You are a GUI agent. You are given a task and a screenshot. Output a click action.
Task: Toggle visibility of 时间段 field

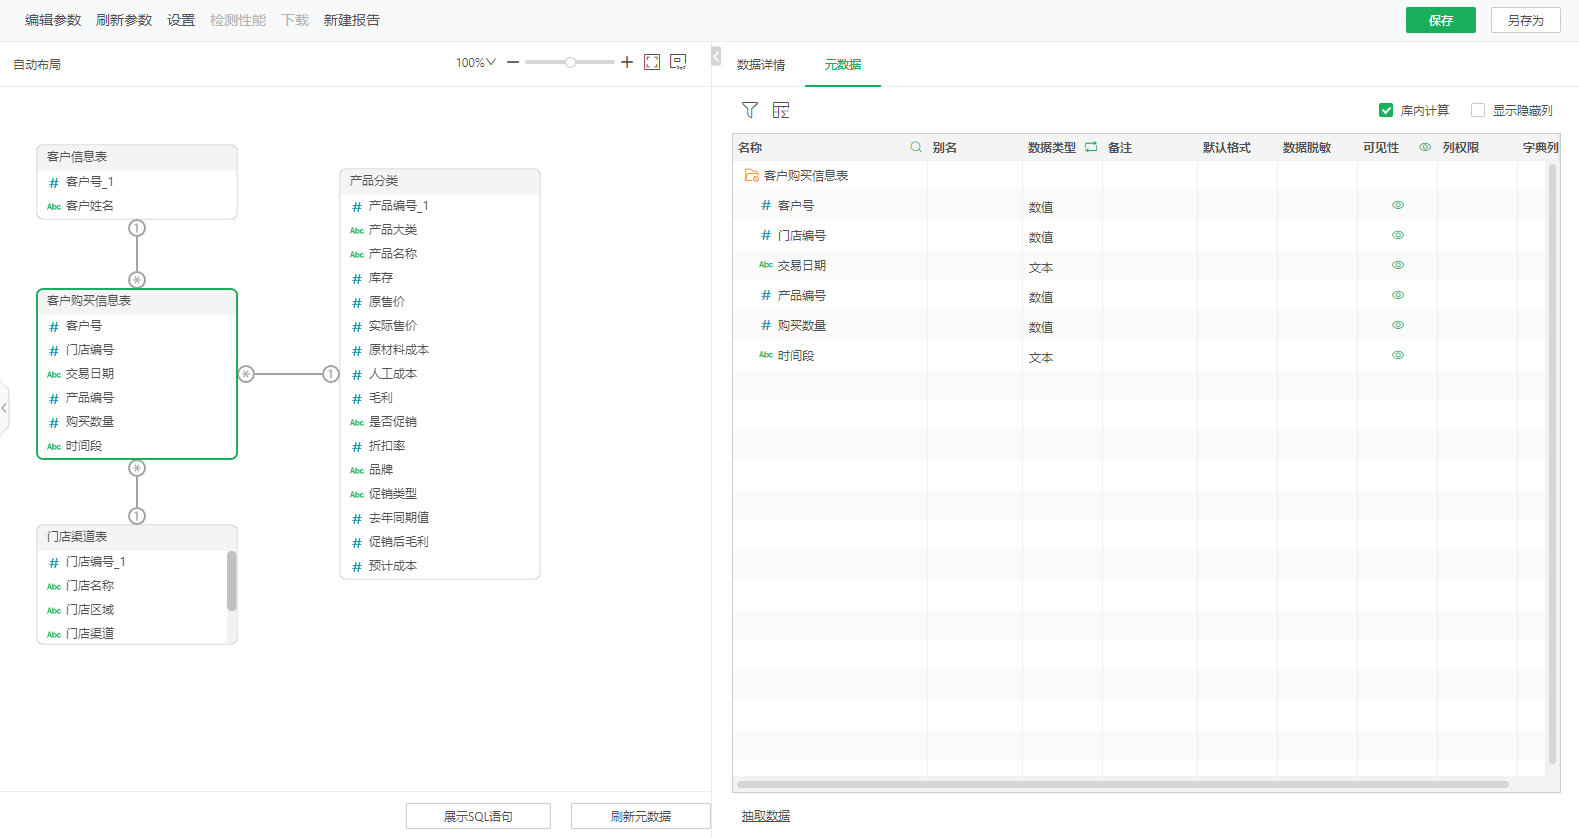(1398, 355)
